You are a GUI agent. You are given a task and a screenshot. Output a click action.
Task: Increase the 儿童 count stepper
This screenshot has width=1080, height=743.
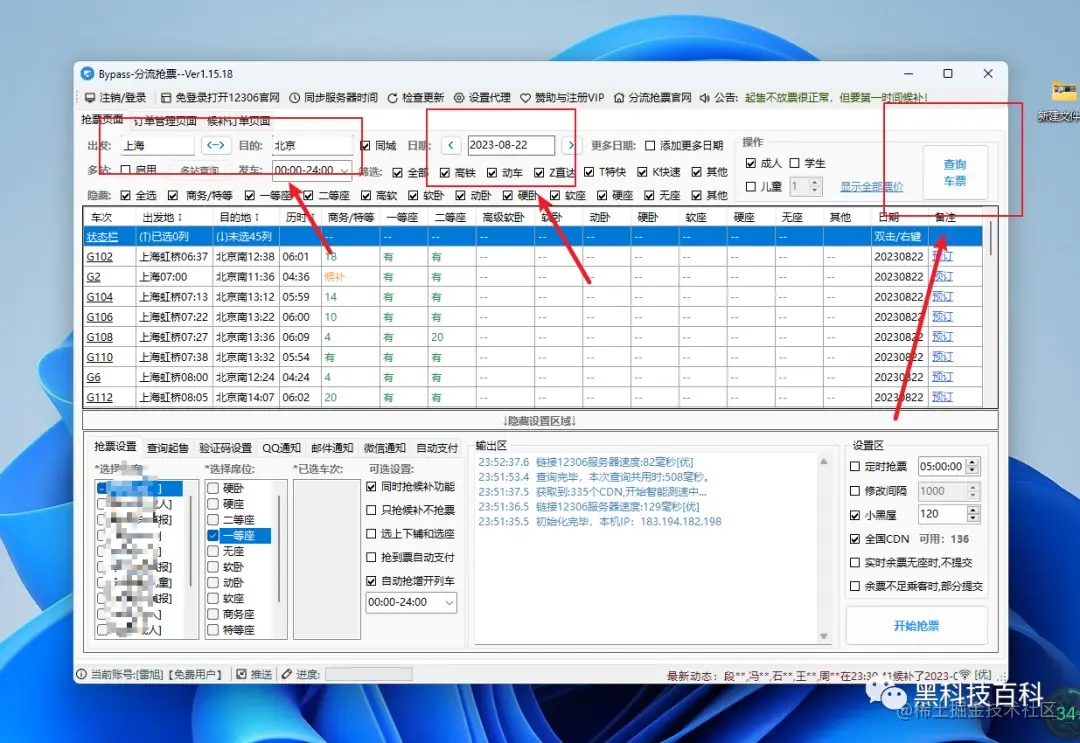click(x=816, y=182)
